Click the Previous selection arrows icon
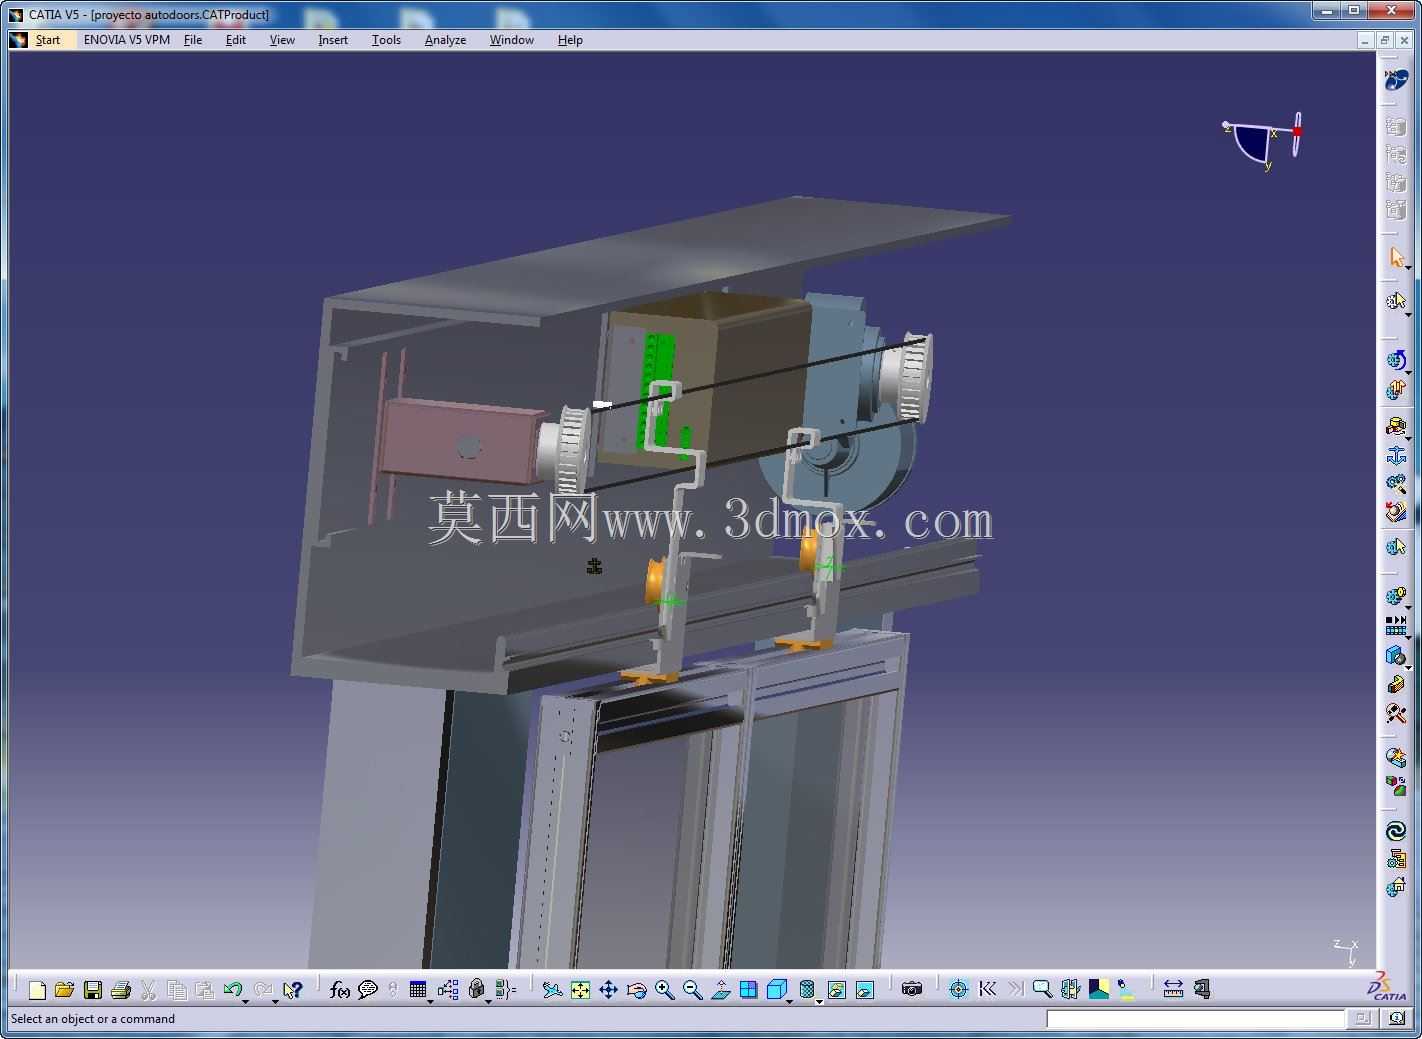 tap(987, 990)
